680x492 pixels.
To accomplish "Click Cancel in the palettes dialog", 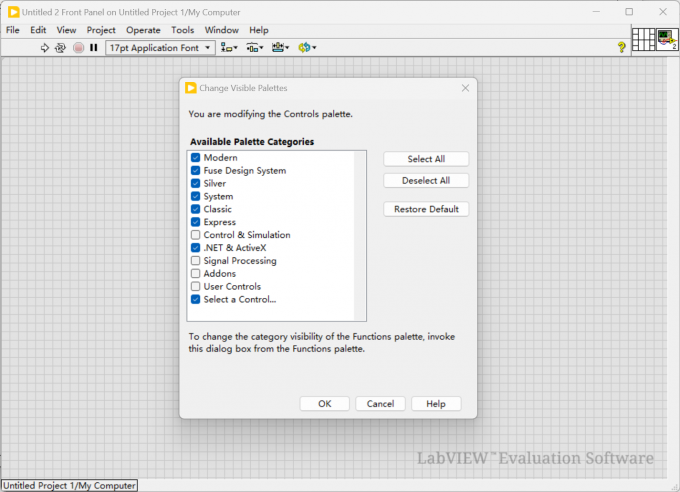I will point(380,404).
